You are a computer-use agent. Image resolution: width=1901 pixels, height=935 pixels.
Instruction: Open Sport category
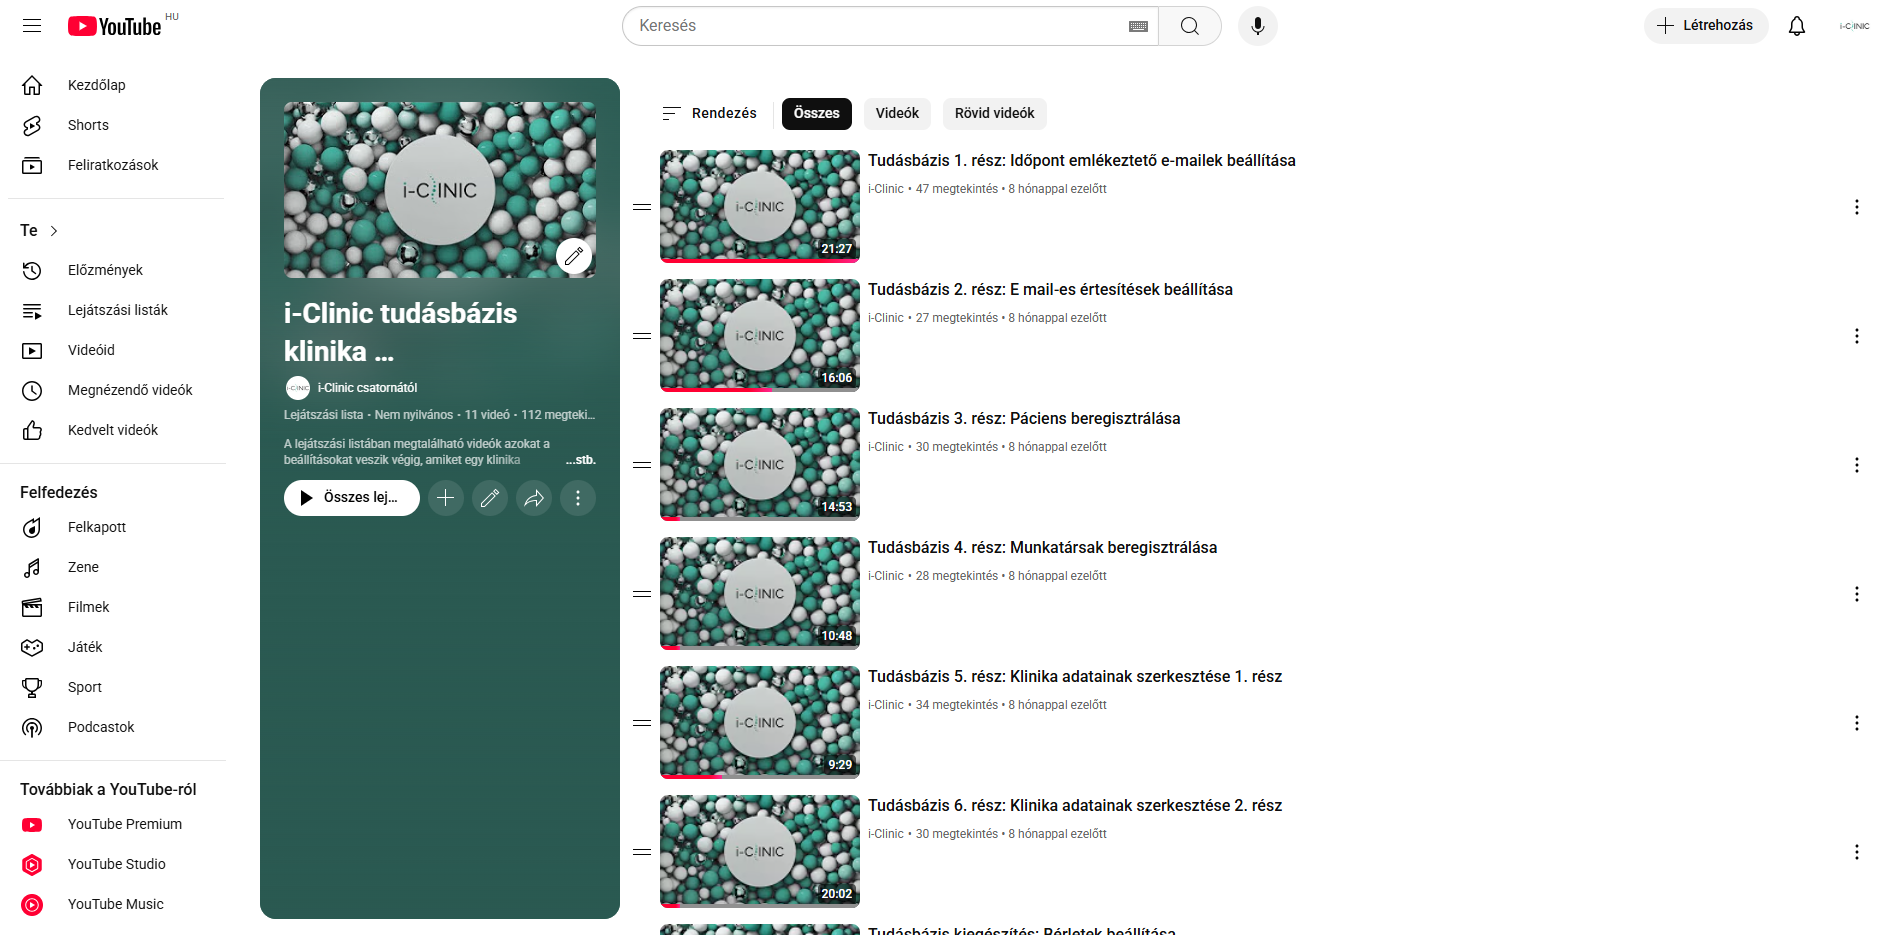(116, 687)
